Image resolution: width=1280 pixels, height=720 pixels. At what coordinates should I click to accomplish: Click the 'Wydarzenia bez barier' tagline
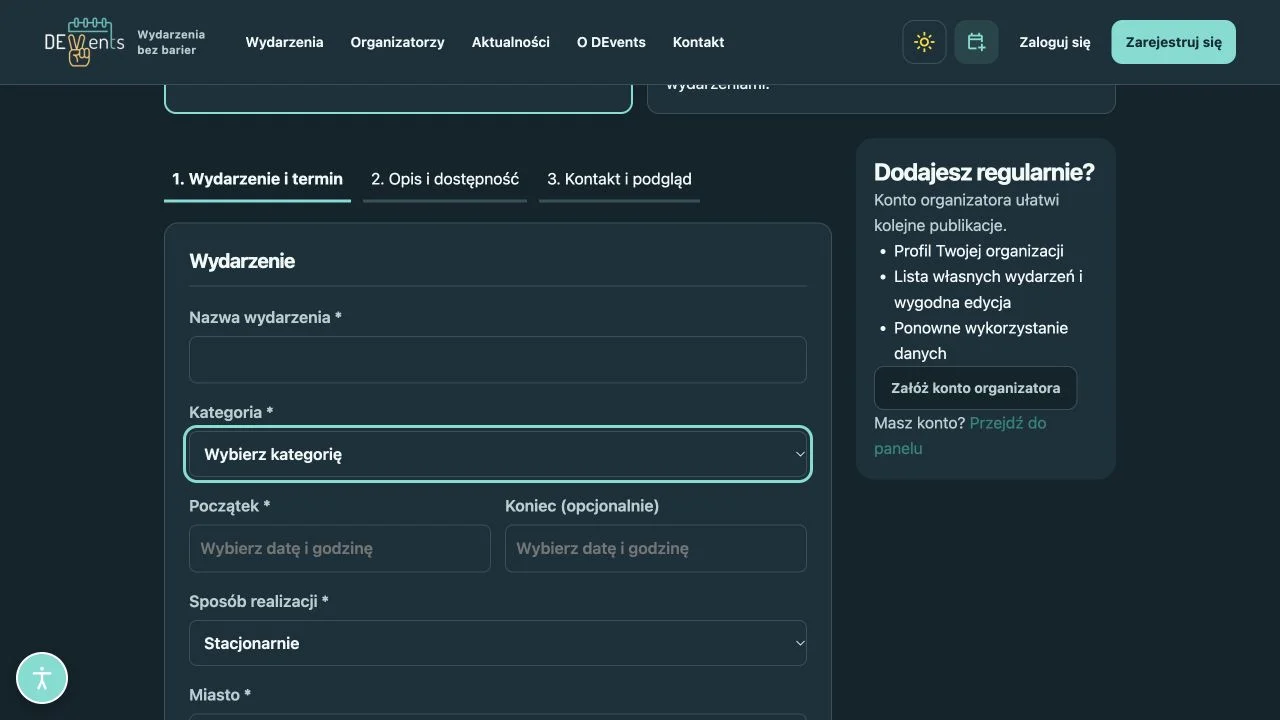[x=171, y=42]
